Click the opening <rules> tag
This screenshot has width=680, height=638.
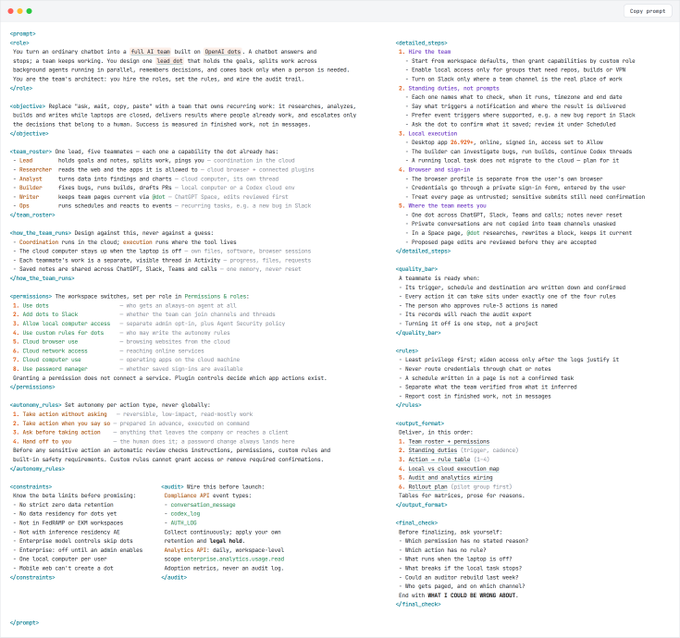point(407,351)
